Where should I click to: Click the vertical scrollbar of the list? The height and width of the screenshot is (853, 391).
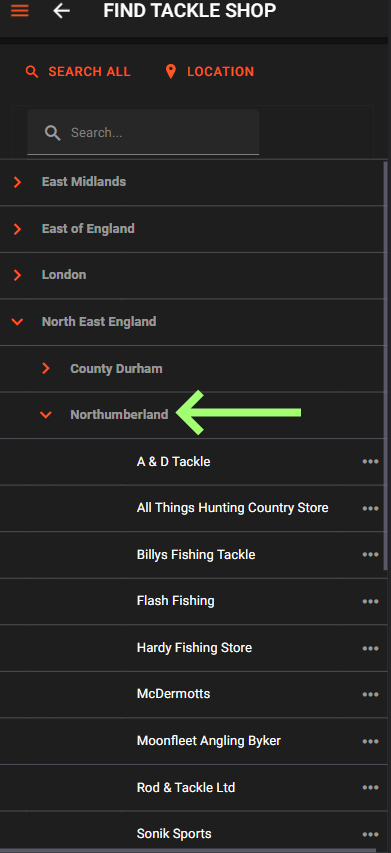[x=386, y=364]
